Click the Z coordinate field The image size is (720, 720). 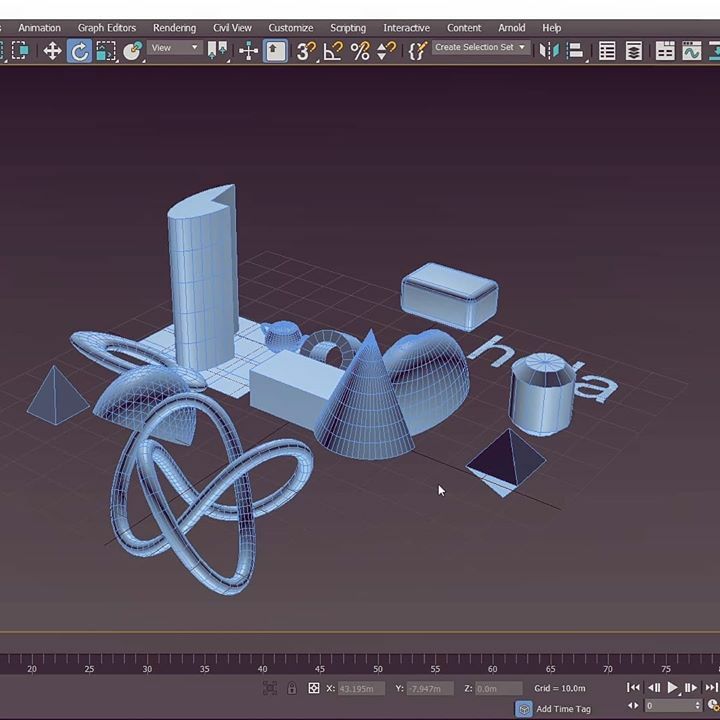(499, 688)
